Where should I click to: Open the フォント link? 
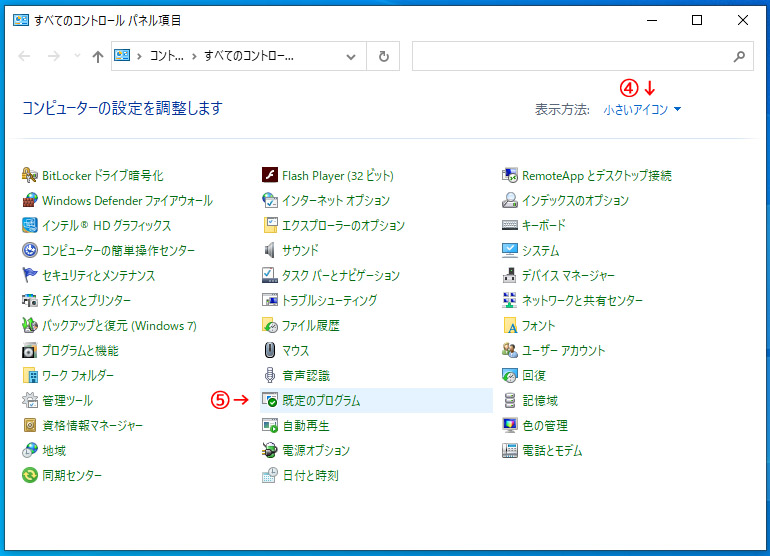click(539, 325)
